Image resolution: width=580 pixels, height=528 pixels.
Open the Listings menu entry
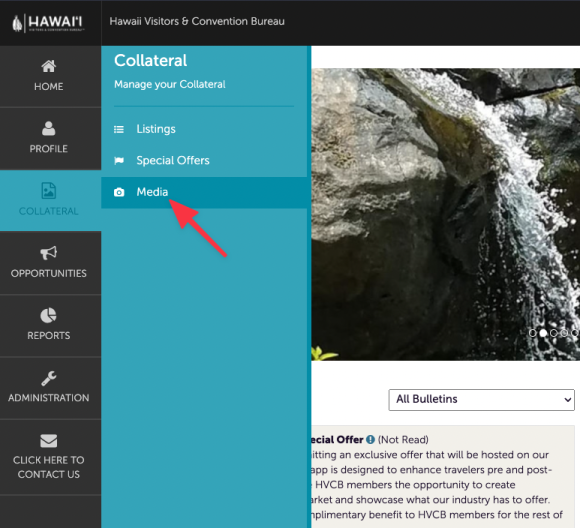point(204,129)
